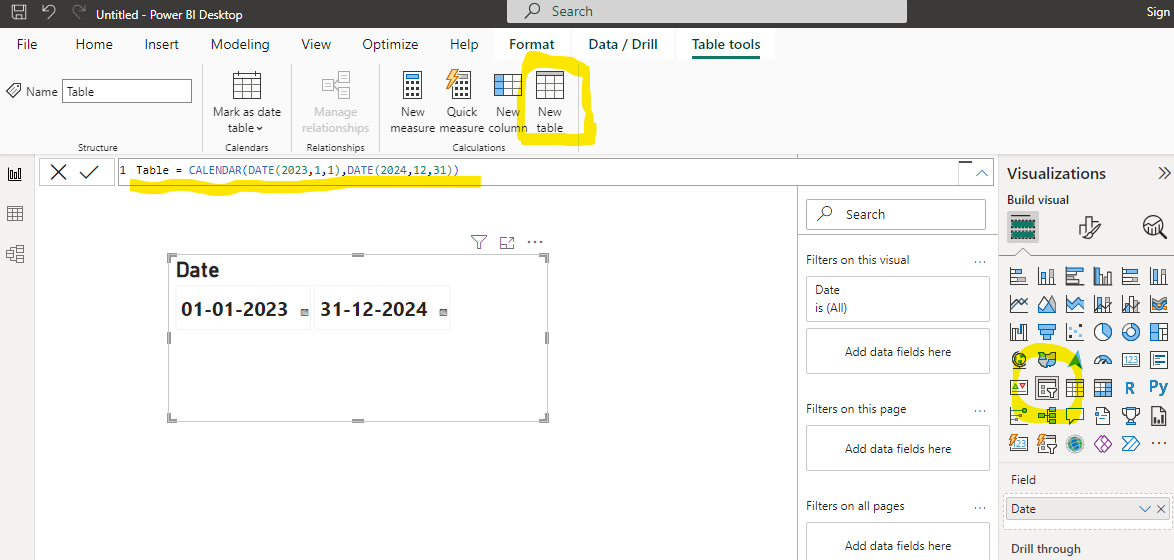Select the Gauge visual
The image size is (1174, 560).
coord(1102,359)
